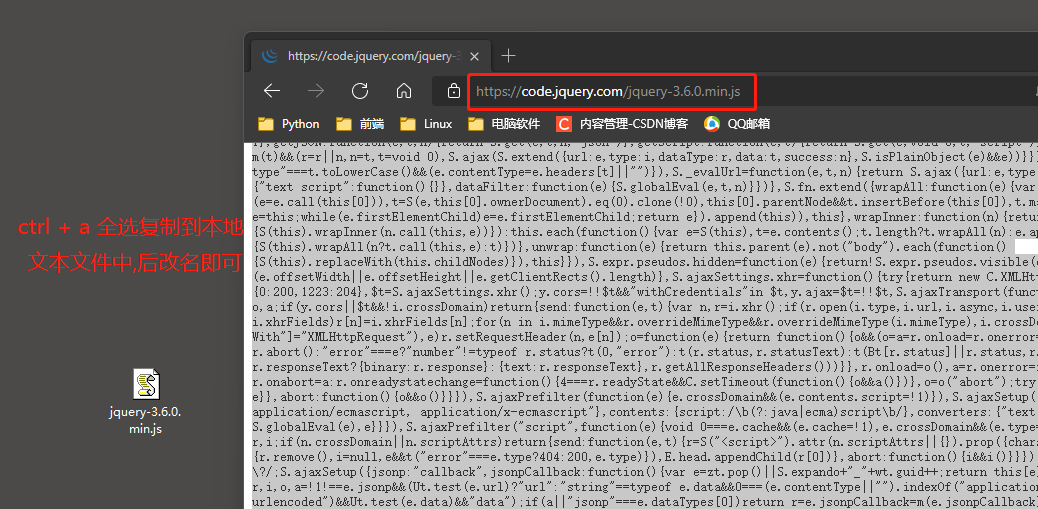
Task: Click code line starting with "r.onabort=a"
Action: pos(645,382)
